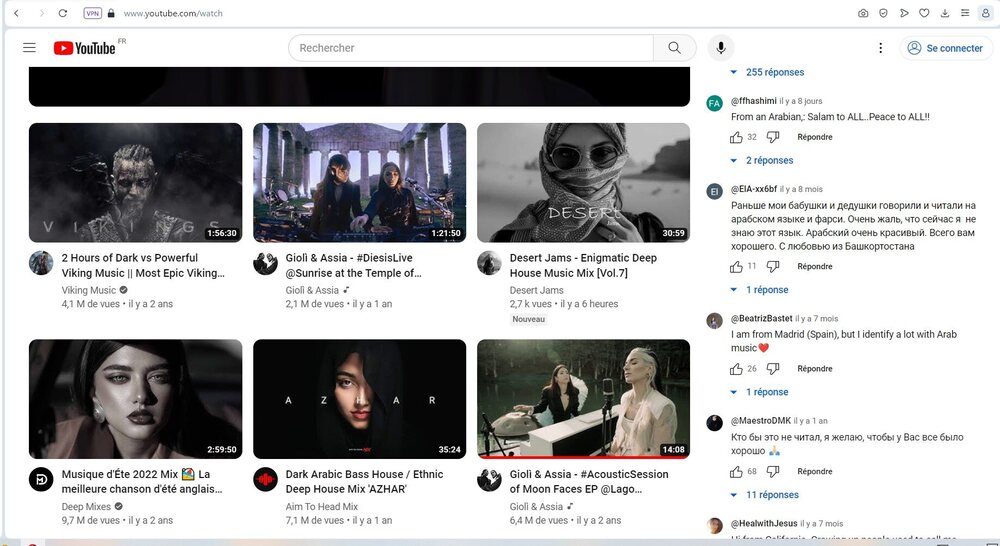Open the three-dot settings menu
Image resolution: width=1000 pixels, height=546 pixels.
(x=880, y=48)
